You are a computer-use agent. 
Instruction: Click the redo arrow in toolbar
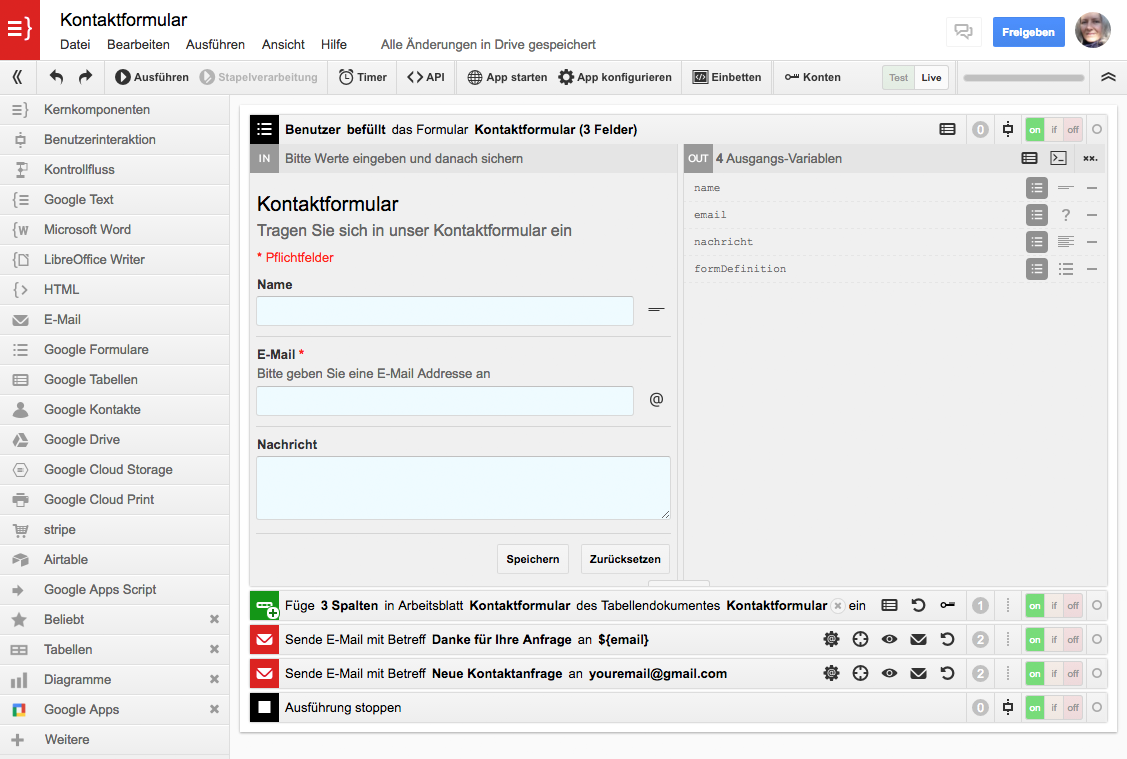(x=85, y=77)
